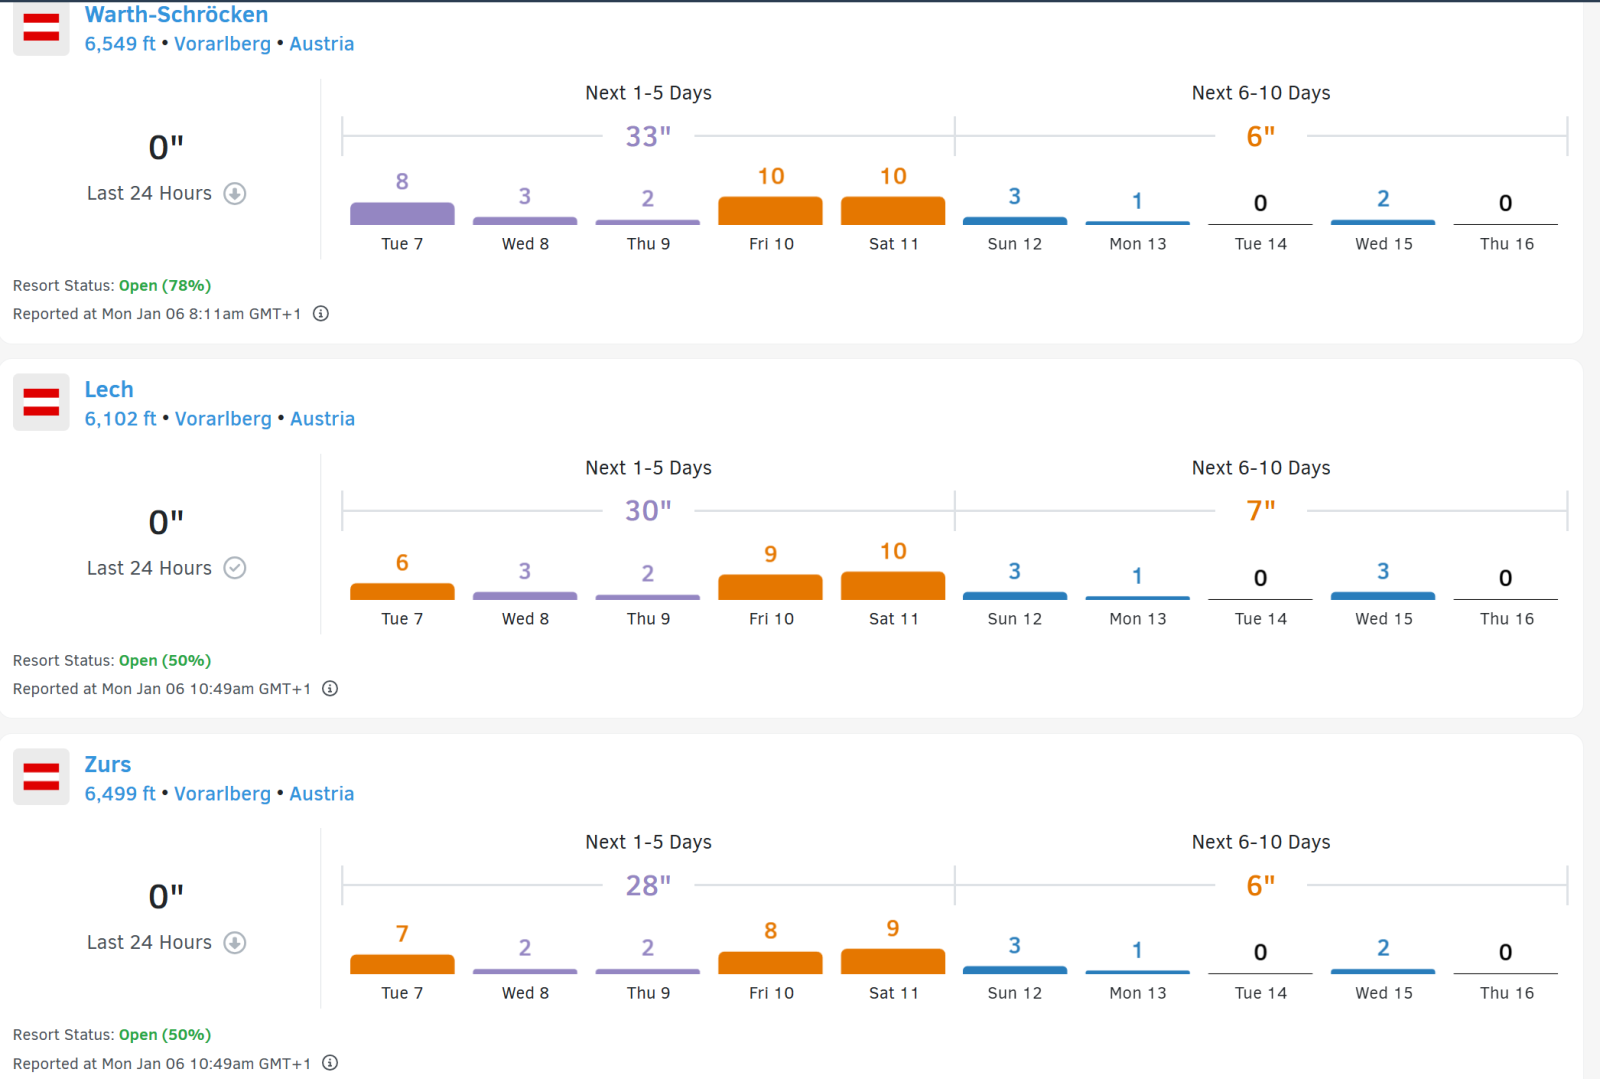1600x1079 pixels.
Task: Select Sat 11 bar in Warth-Schröcken forecast
Action: click(x=893, y=211)
